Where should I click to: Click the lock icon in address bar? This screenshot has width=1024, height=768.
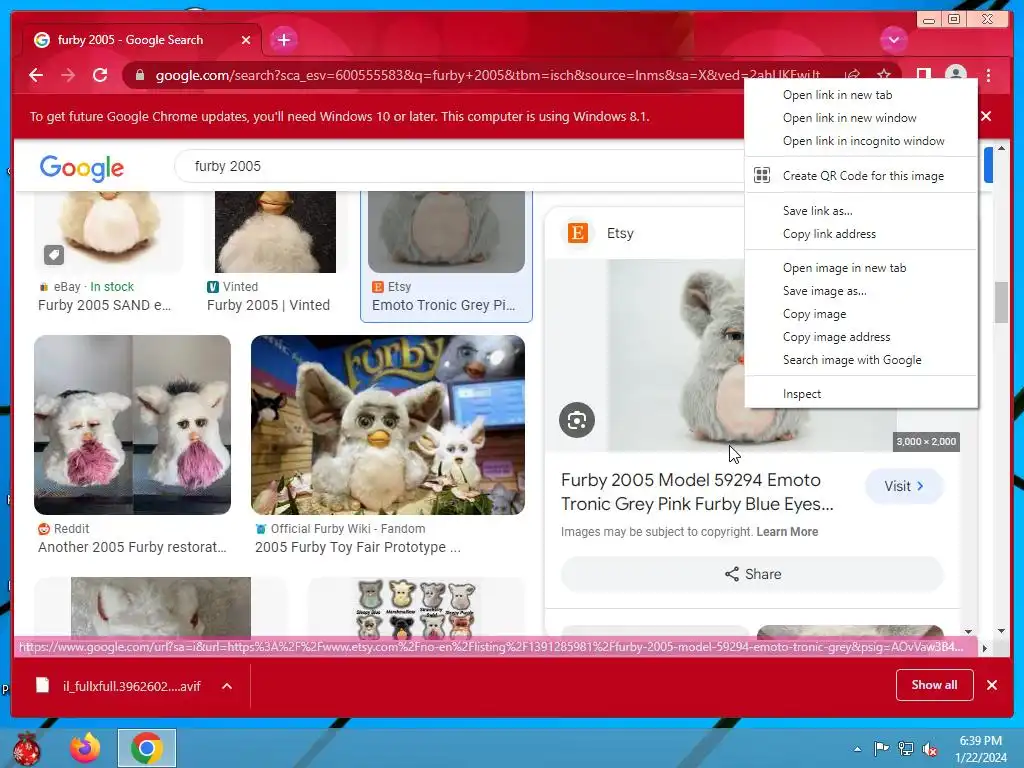coord(139,75)
